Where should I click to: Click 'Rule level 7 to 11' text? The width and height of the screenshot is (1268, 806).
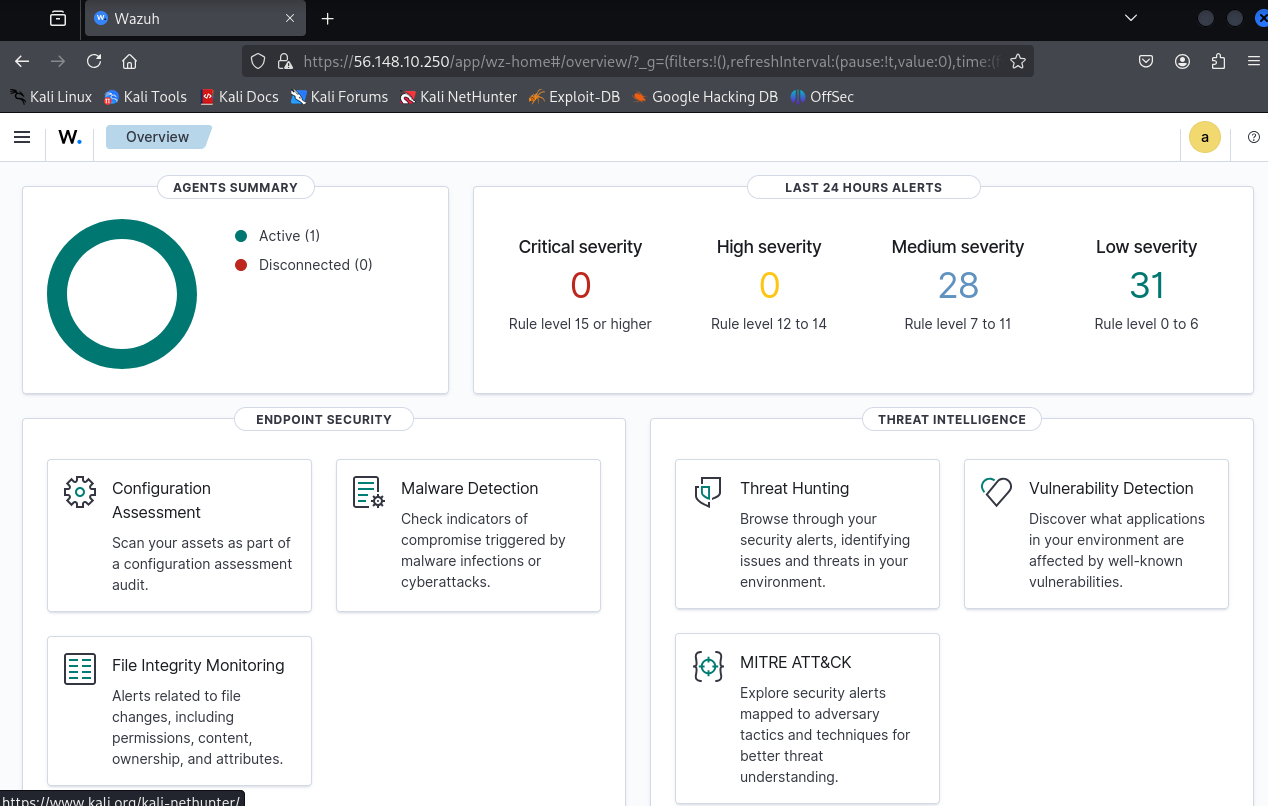958,324
